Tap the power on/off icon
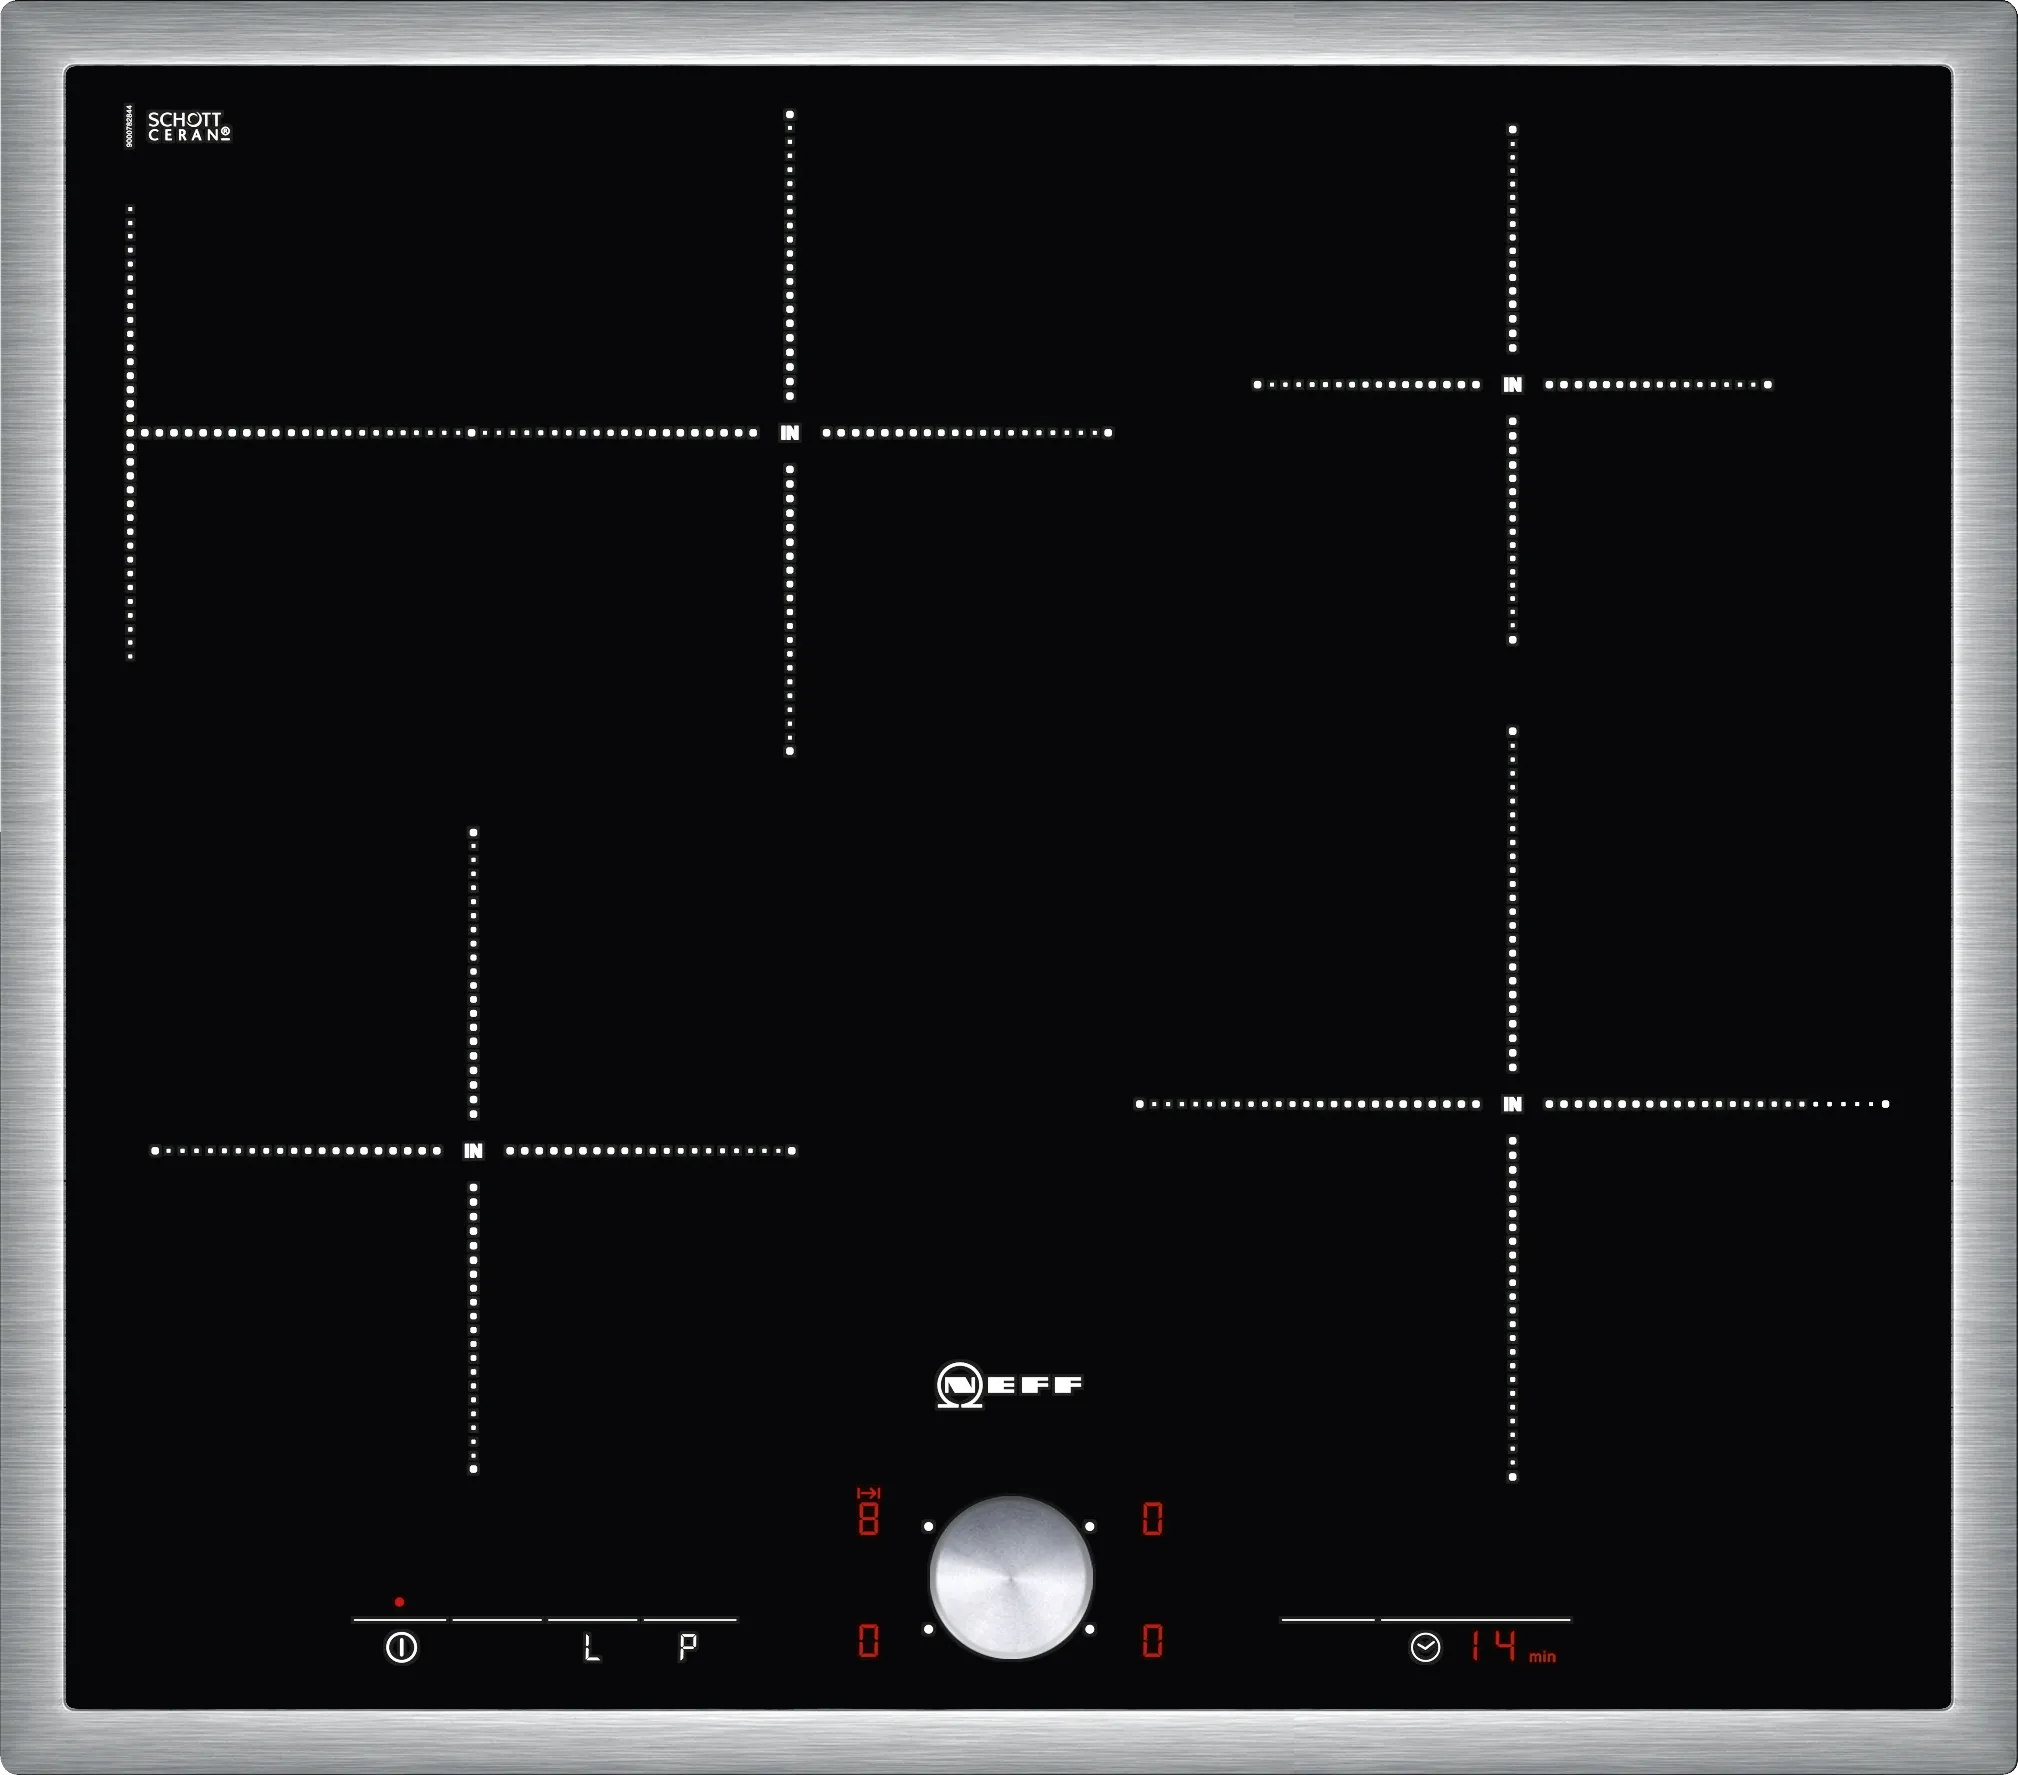This screenshot has height=1775, width=2018. [399, 1648]
